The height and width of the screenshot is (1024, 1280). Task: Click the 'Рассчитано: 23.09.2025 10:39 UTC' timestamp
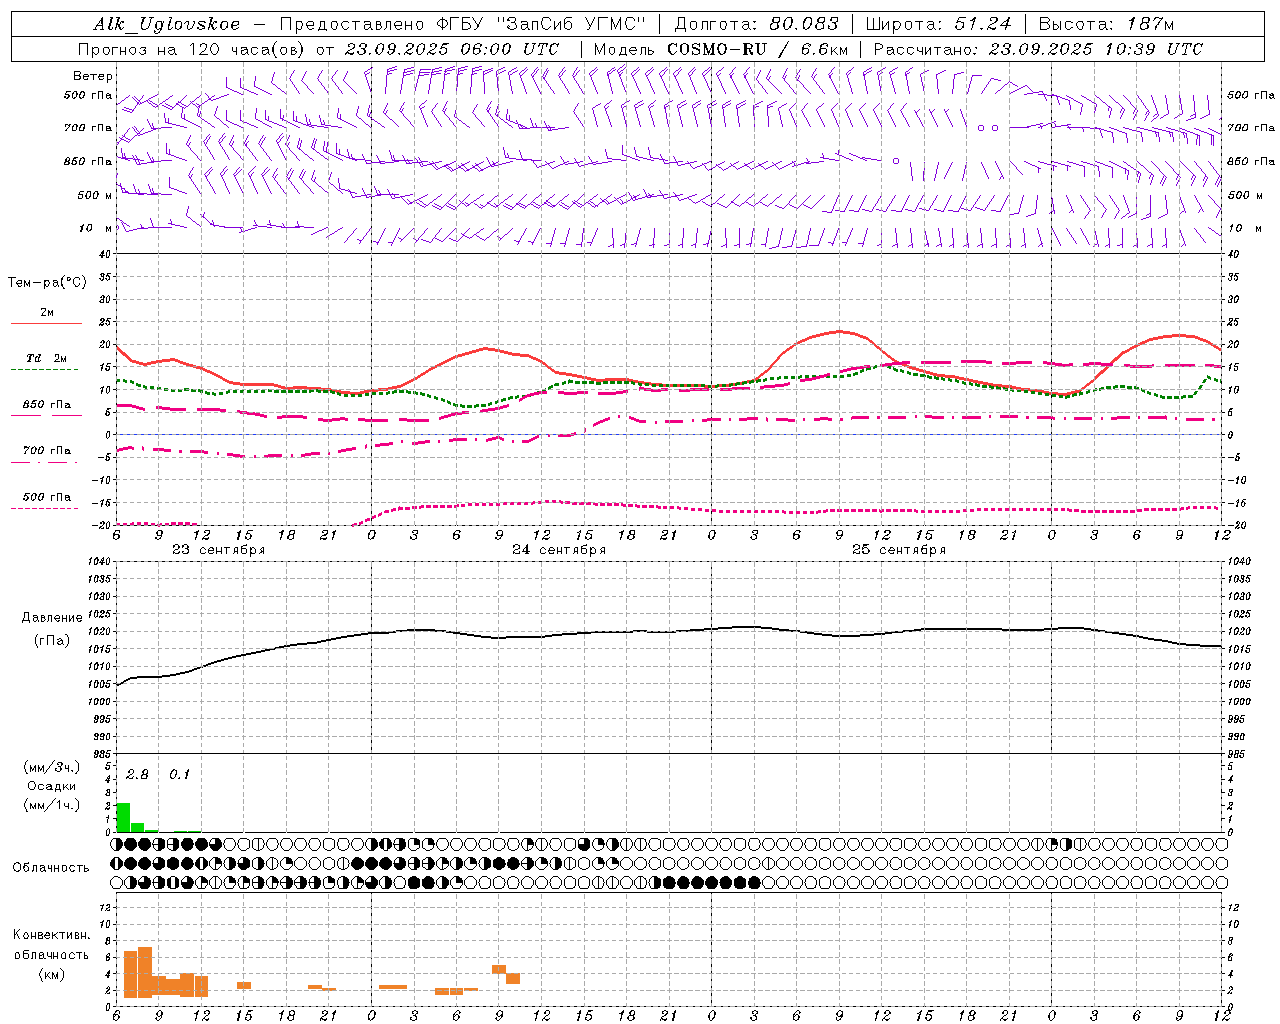point(1038,49)
